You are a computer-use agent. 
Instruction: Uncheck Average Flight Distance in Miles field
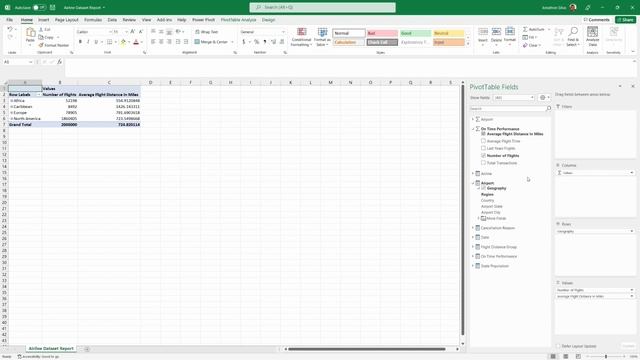(x=483, y=134)
